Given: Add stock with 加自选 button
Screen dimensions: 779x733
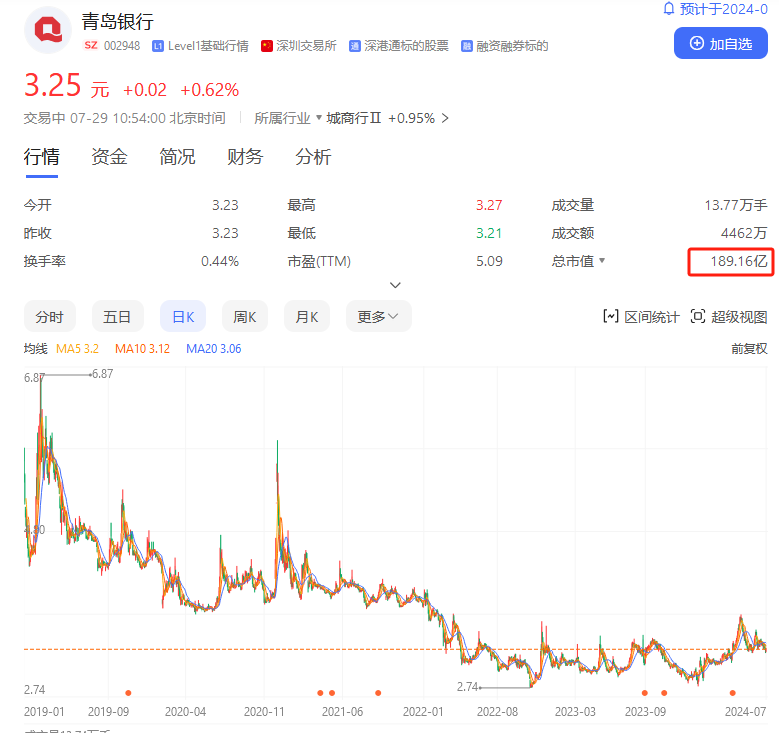Looking at the screenshot, I should pyautogui.click(x=720, y=43).
